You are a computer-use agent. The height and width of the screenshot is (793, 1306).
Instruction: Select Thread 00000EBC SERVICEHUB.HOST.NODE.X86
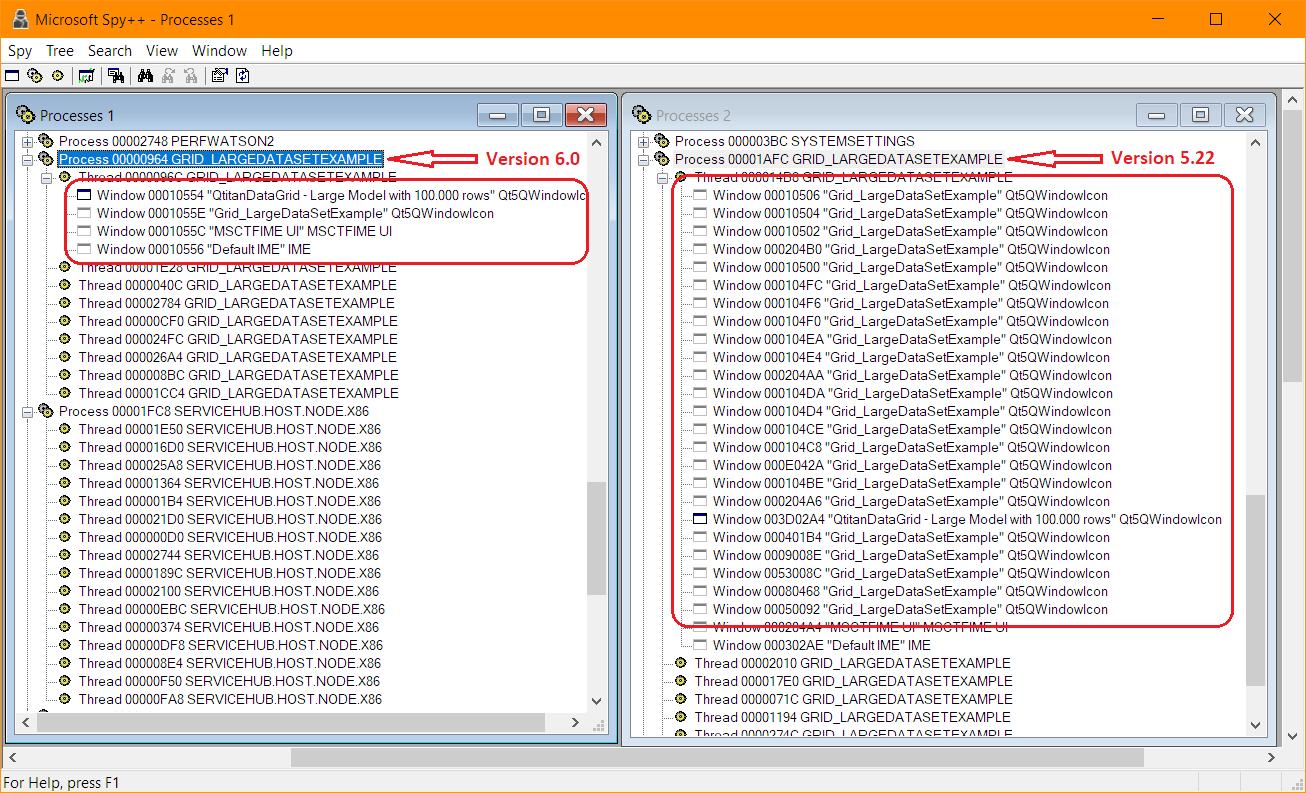click(231, 609)
